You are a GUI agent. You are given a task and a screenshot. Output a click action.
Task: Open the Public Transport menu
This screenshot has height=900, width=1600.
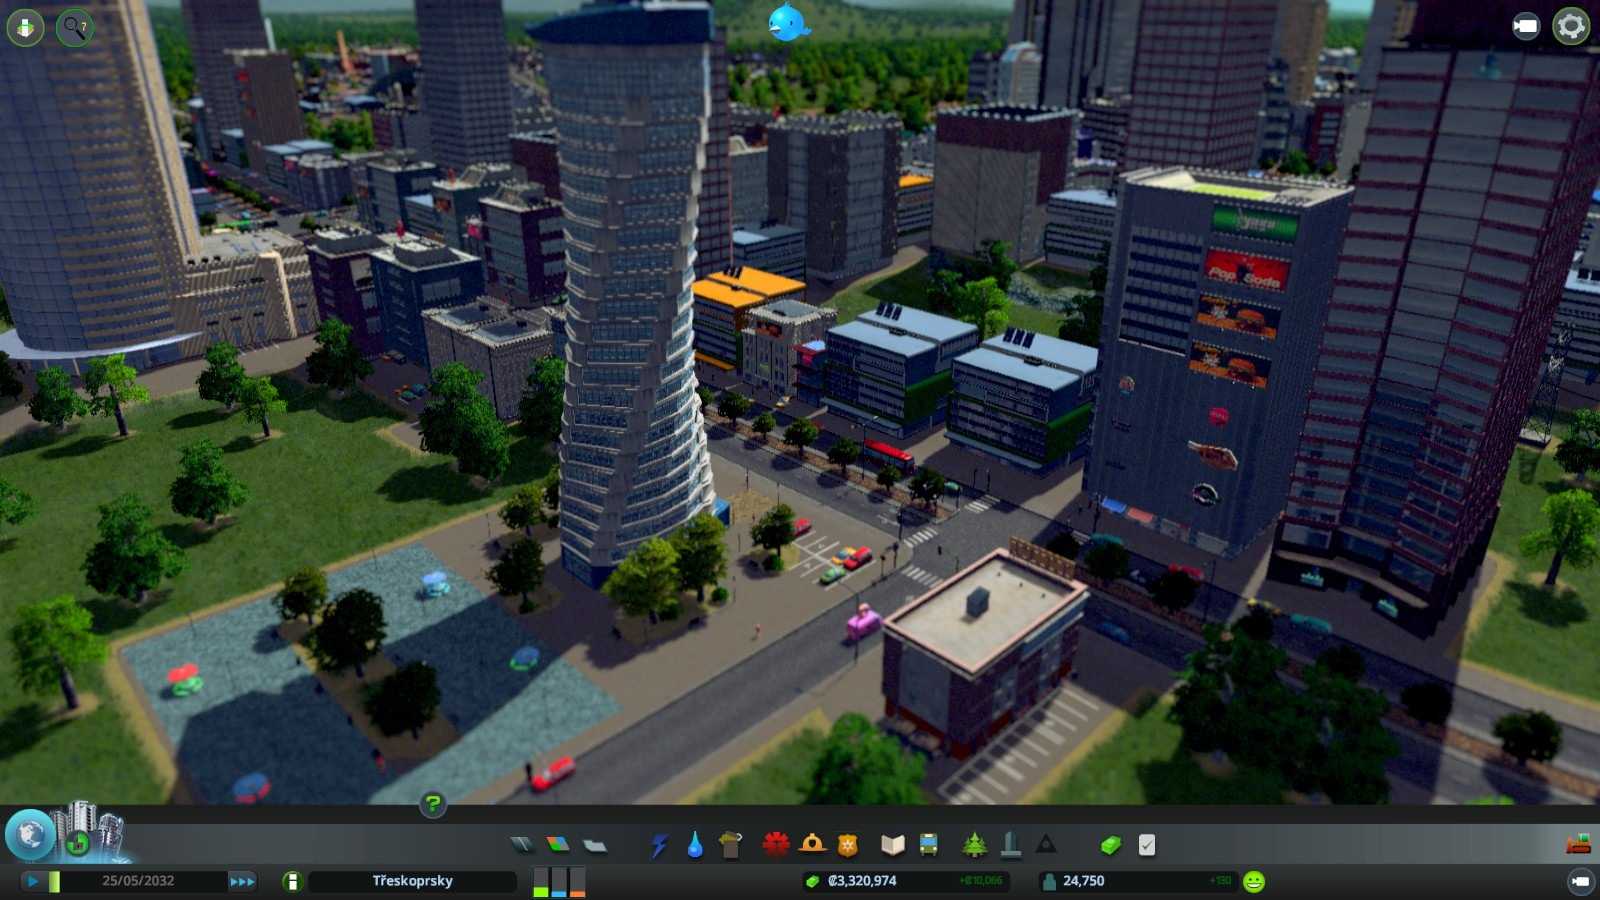point(929,846)
